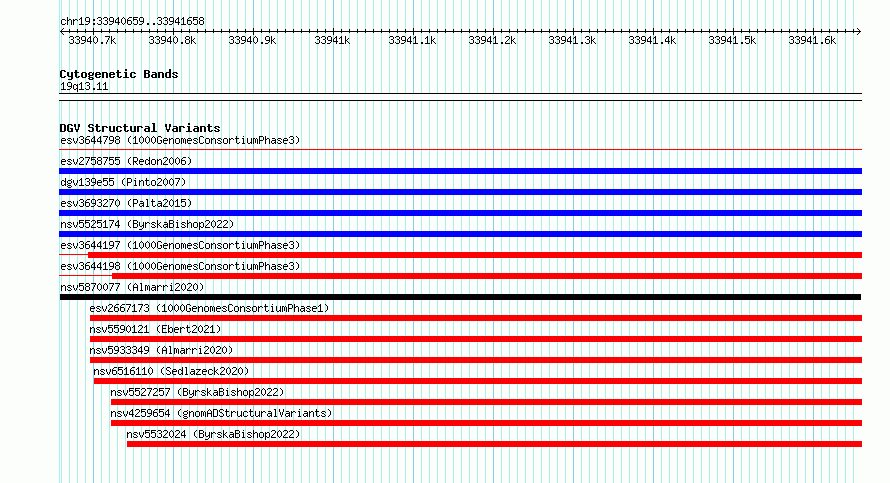Click the 33941.3k ruler tick label
This screenshot has height=483, width=890.
tap(572, 40)
